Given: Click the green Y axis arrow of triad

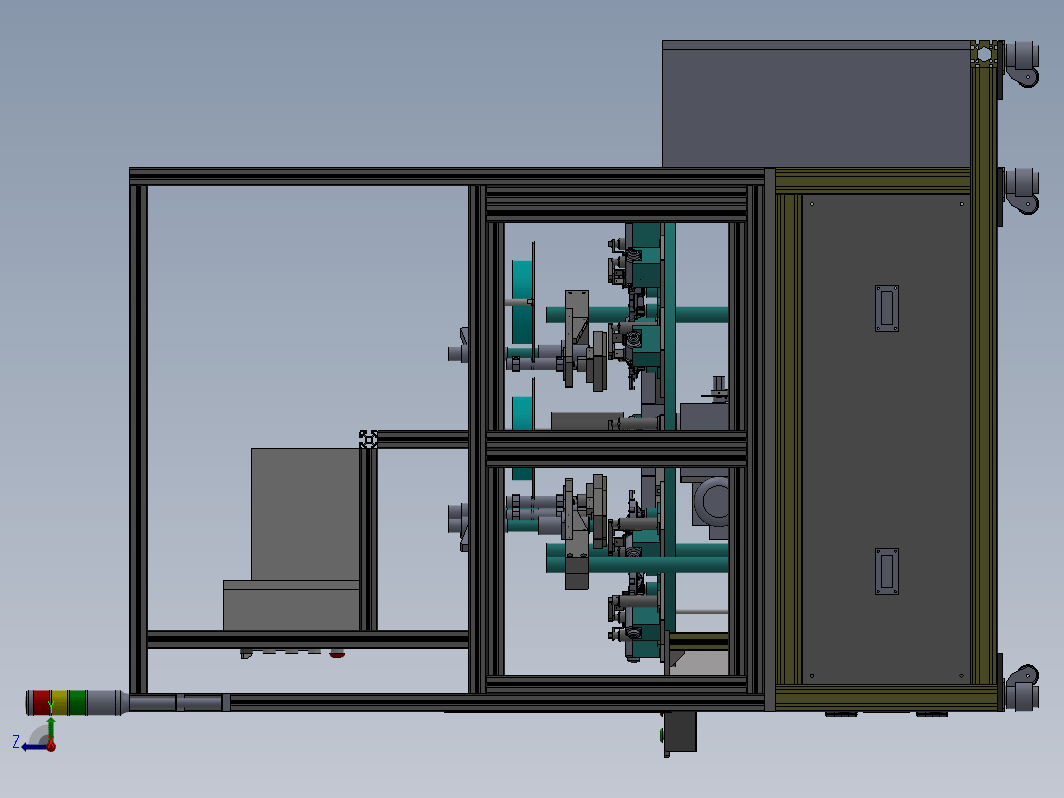Looking at the screenshot, I should coord(50,729).
